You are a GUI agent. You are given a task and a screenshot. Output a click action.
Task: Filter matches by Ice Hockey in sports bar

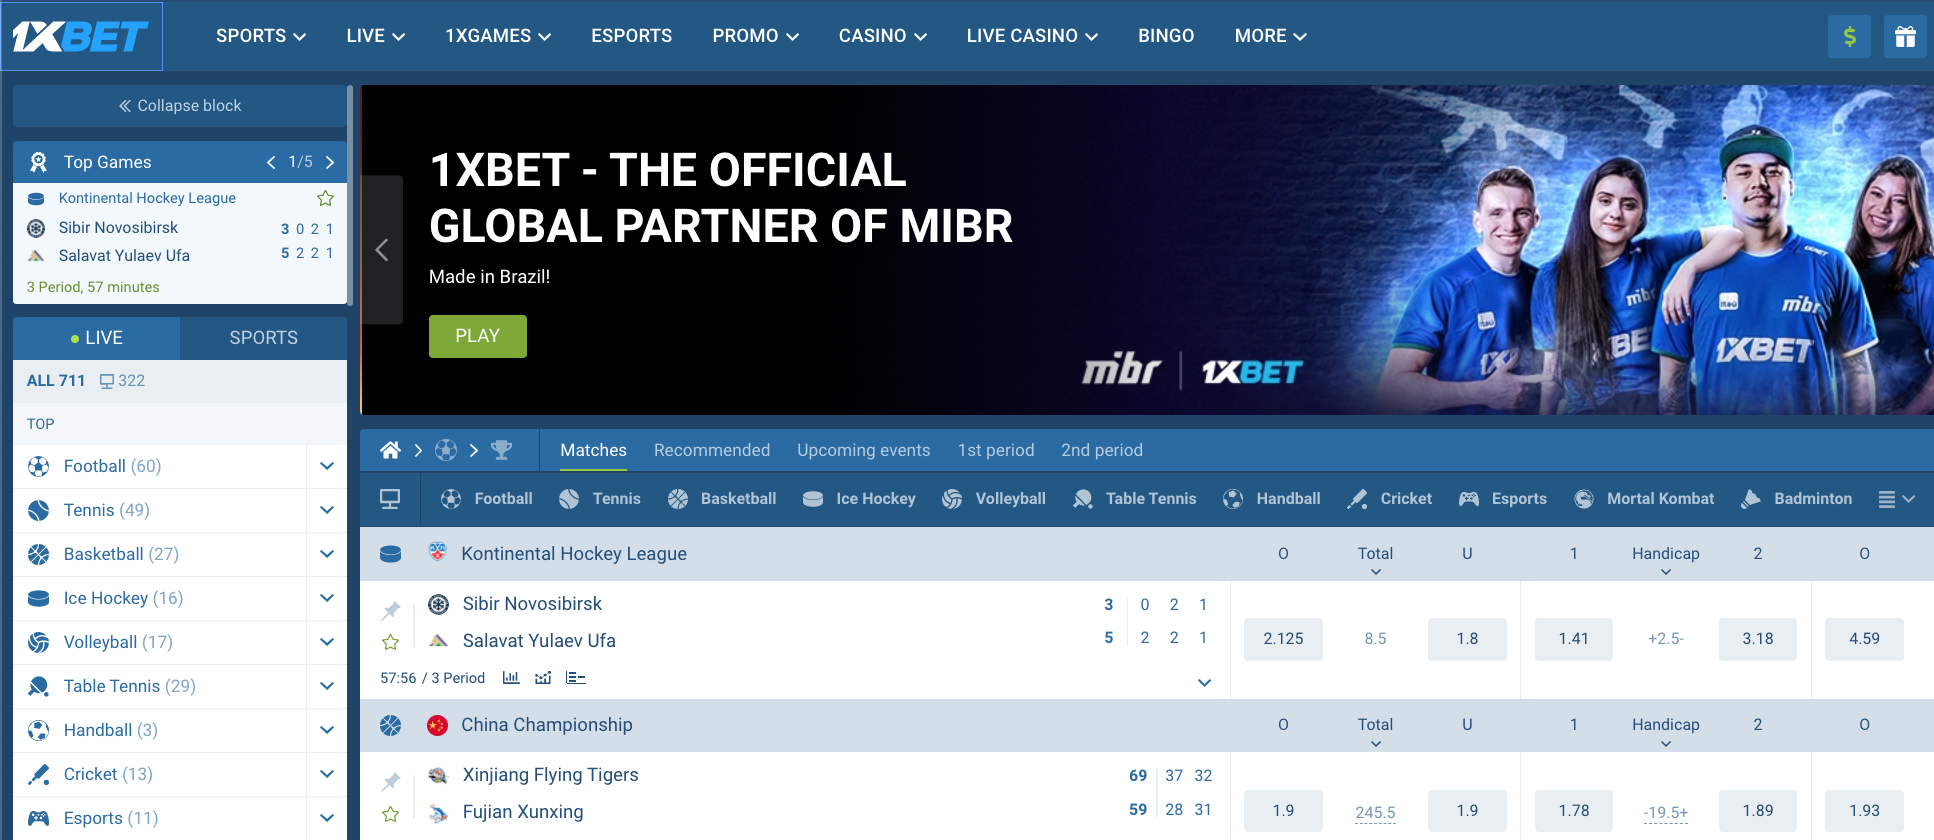[x=858, y=499]
